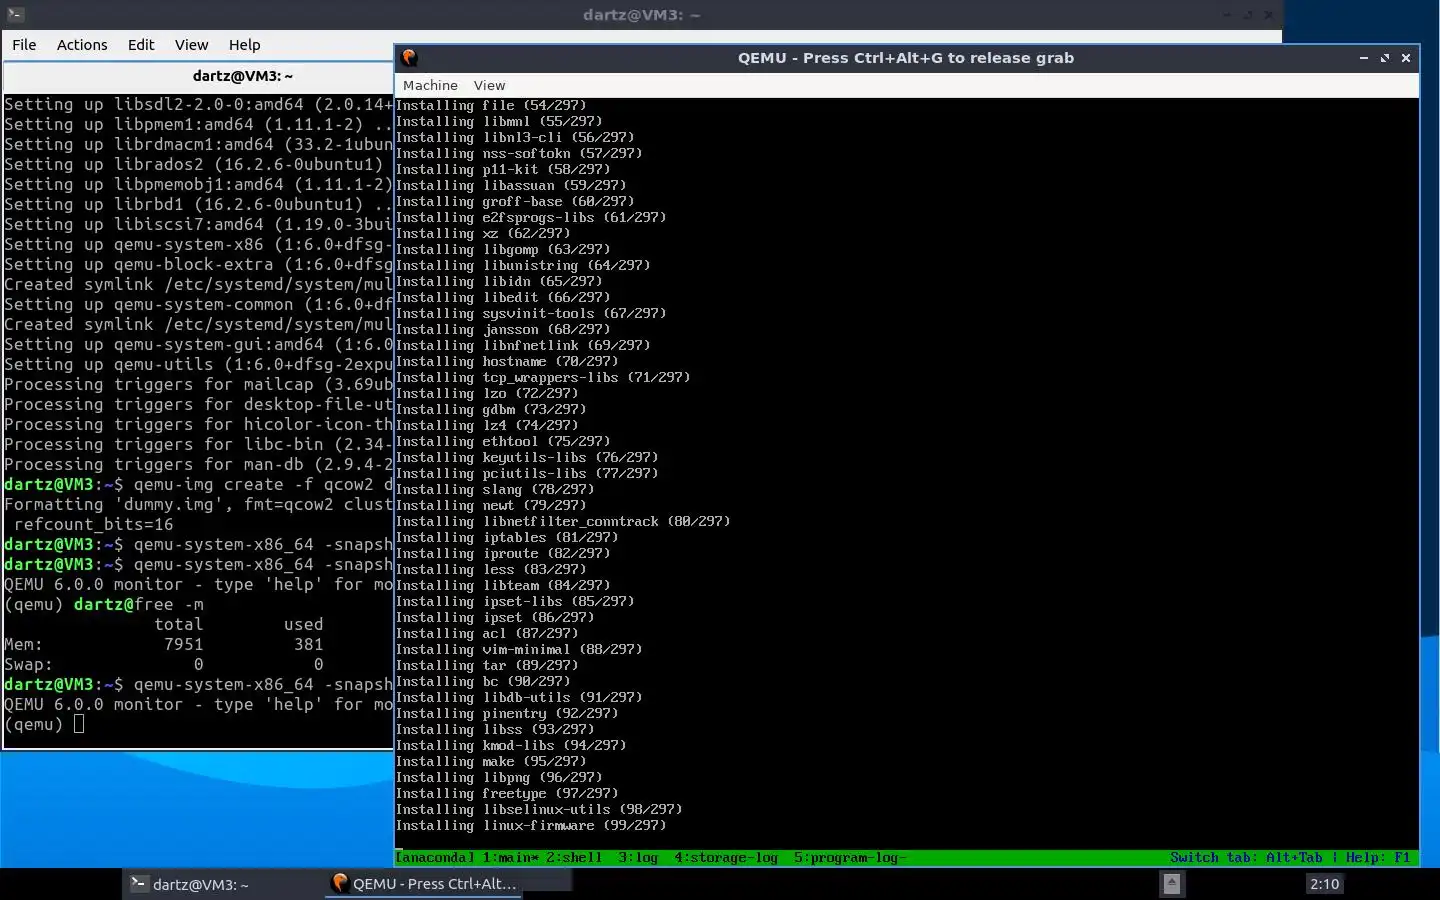The width and height of the screenshot is (1440, 900).
Task: Click 'Setting up qemu-block-extra' terminal line
Action: (199, 265)
